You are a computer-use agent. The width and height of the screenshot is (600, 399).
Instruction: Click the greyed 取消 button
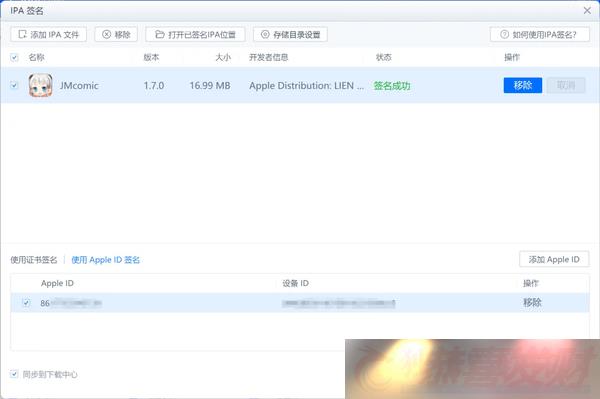pyautogui.click(x=566, y=85)
